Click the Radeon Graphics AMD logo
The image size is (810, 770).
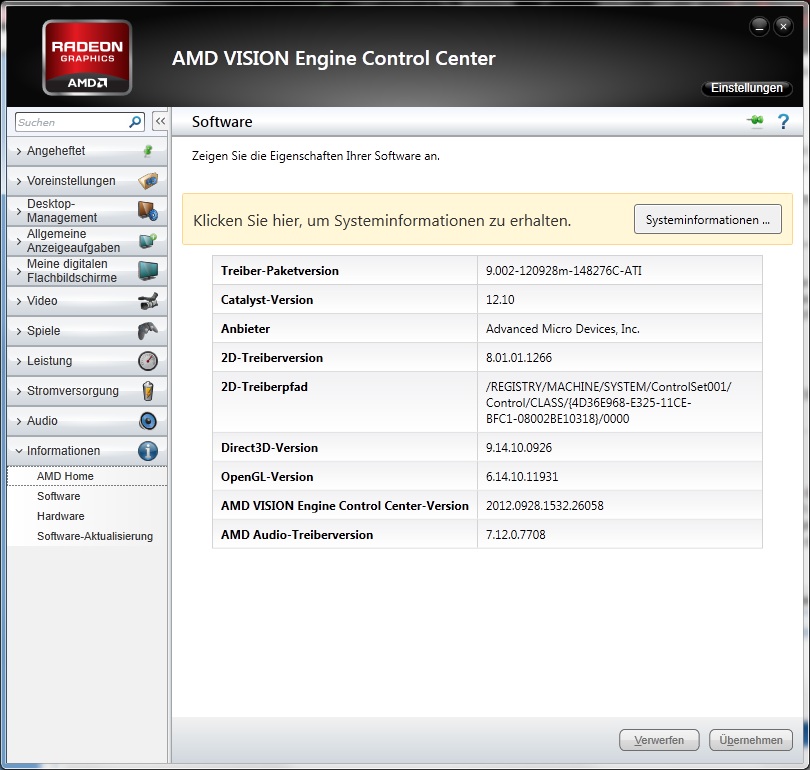pyautogui.click(x=87, y=57)
